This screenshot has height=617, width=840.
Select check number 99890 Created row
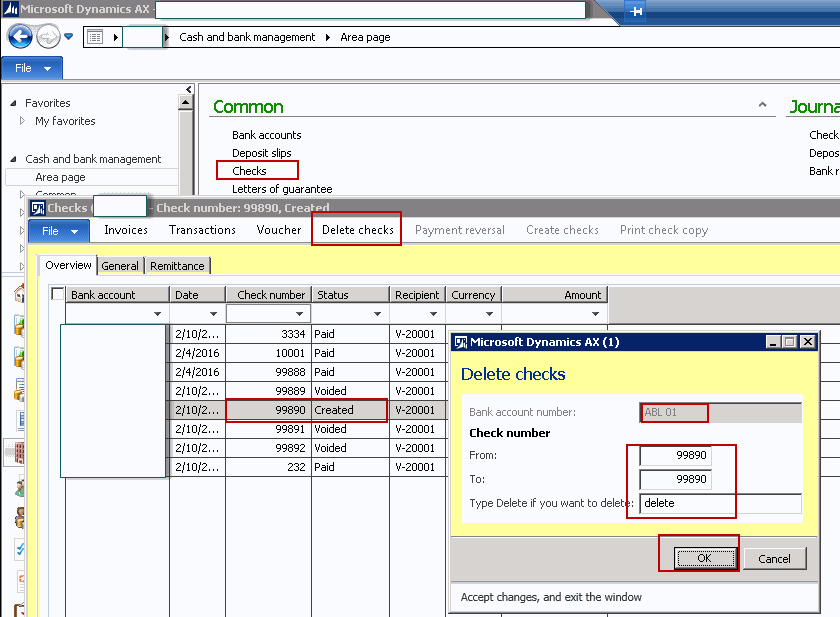306,410
